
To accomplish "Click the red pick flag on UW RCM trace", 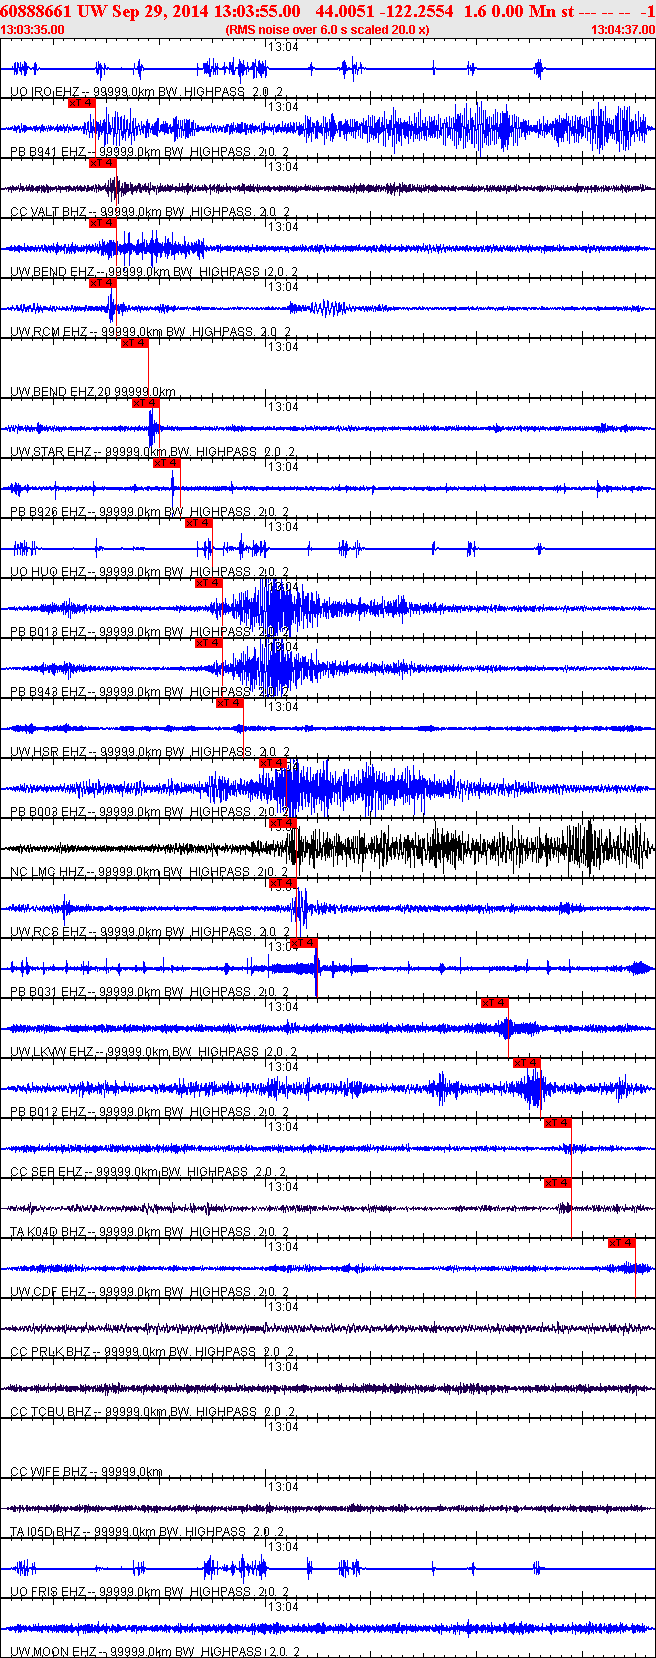I will coord(103,283).
